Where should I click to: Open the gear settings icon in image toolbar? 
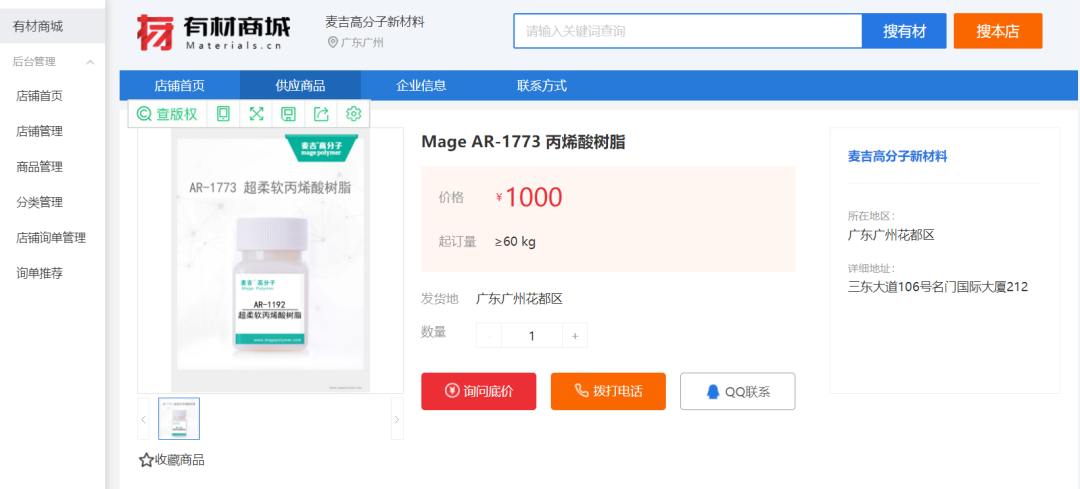[353, 114]
